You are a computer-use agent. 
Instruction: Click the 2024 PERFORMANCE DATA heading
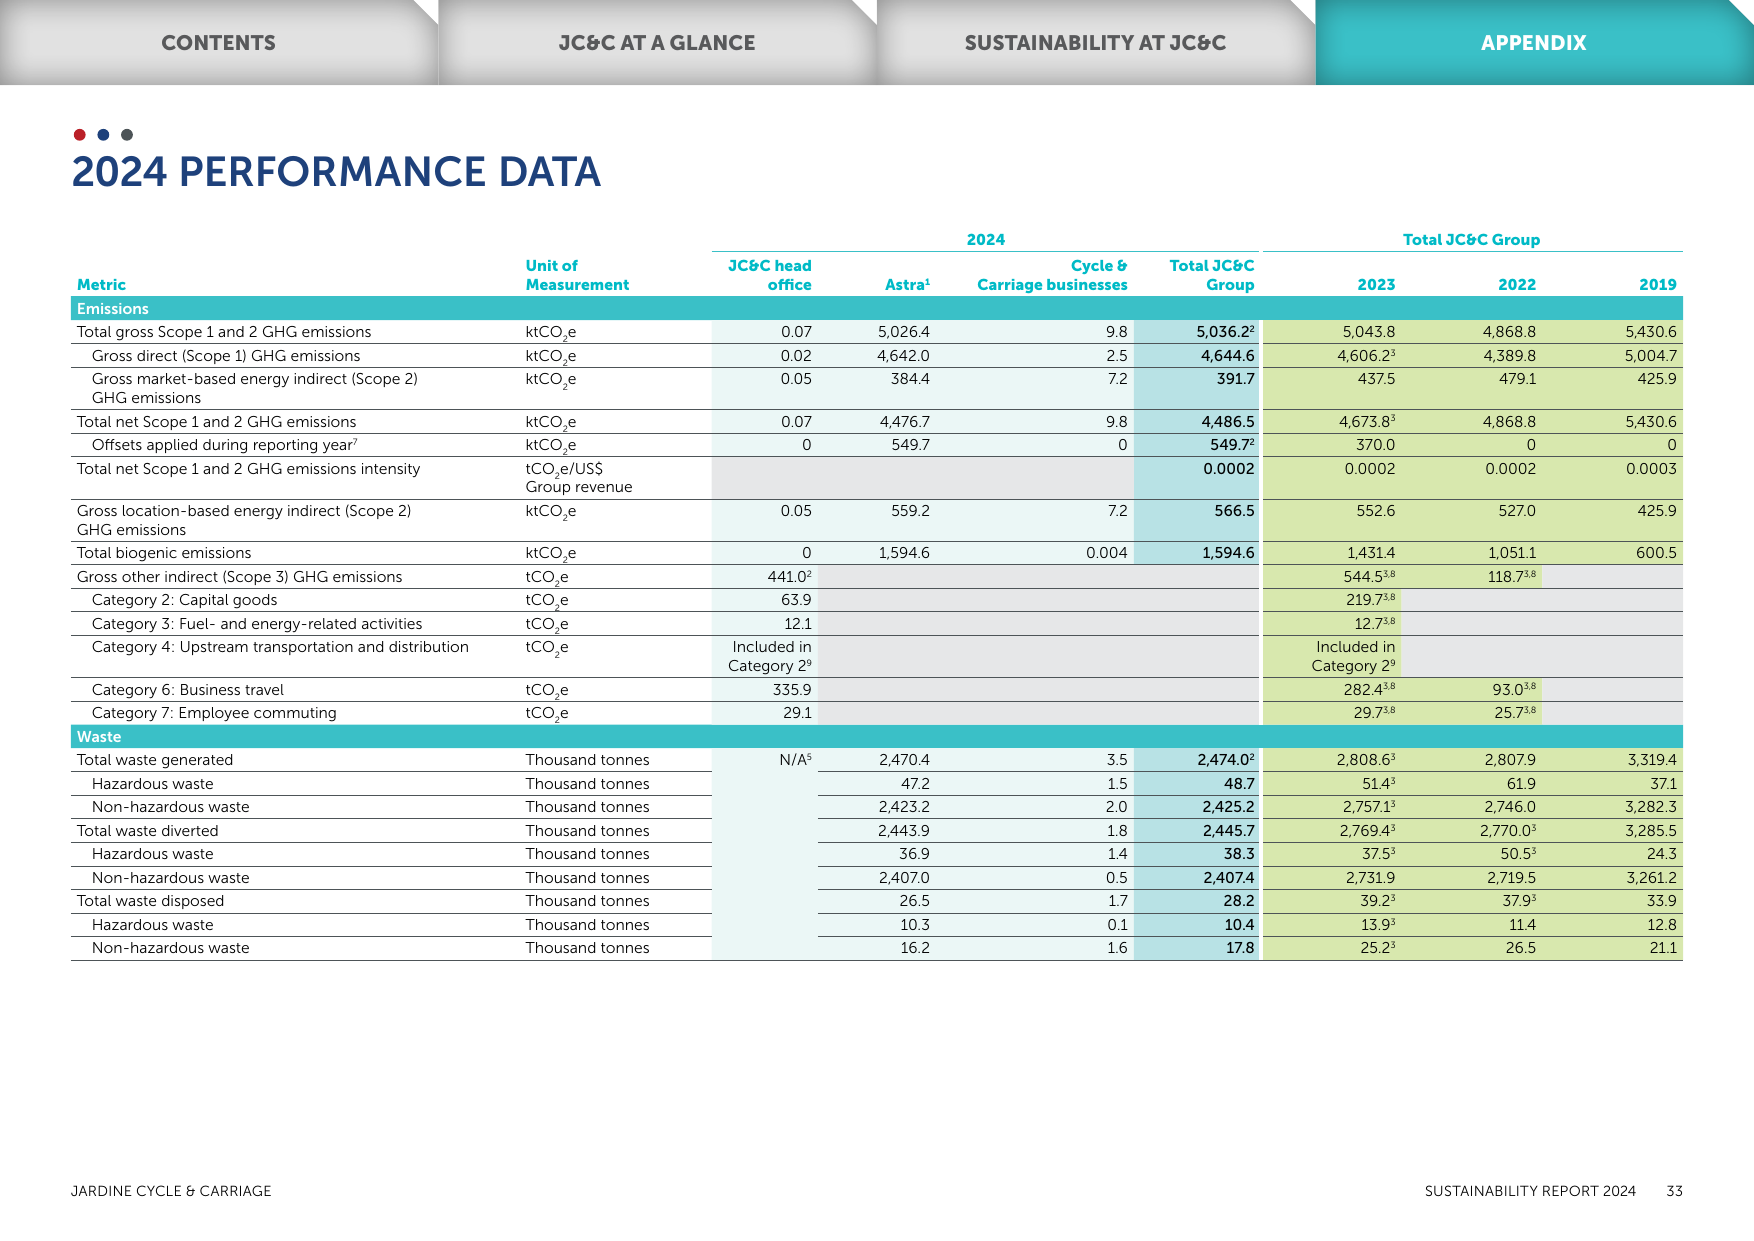[x=336, y=172]
